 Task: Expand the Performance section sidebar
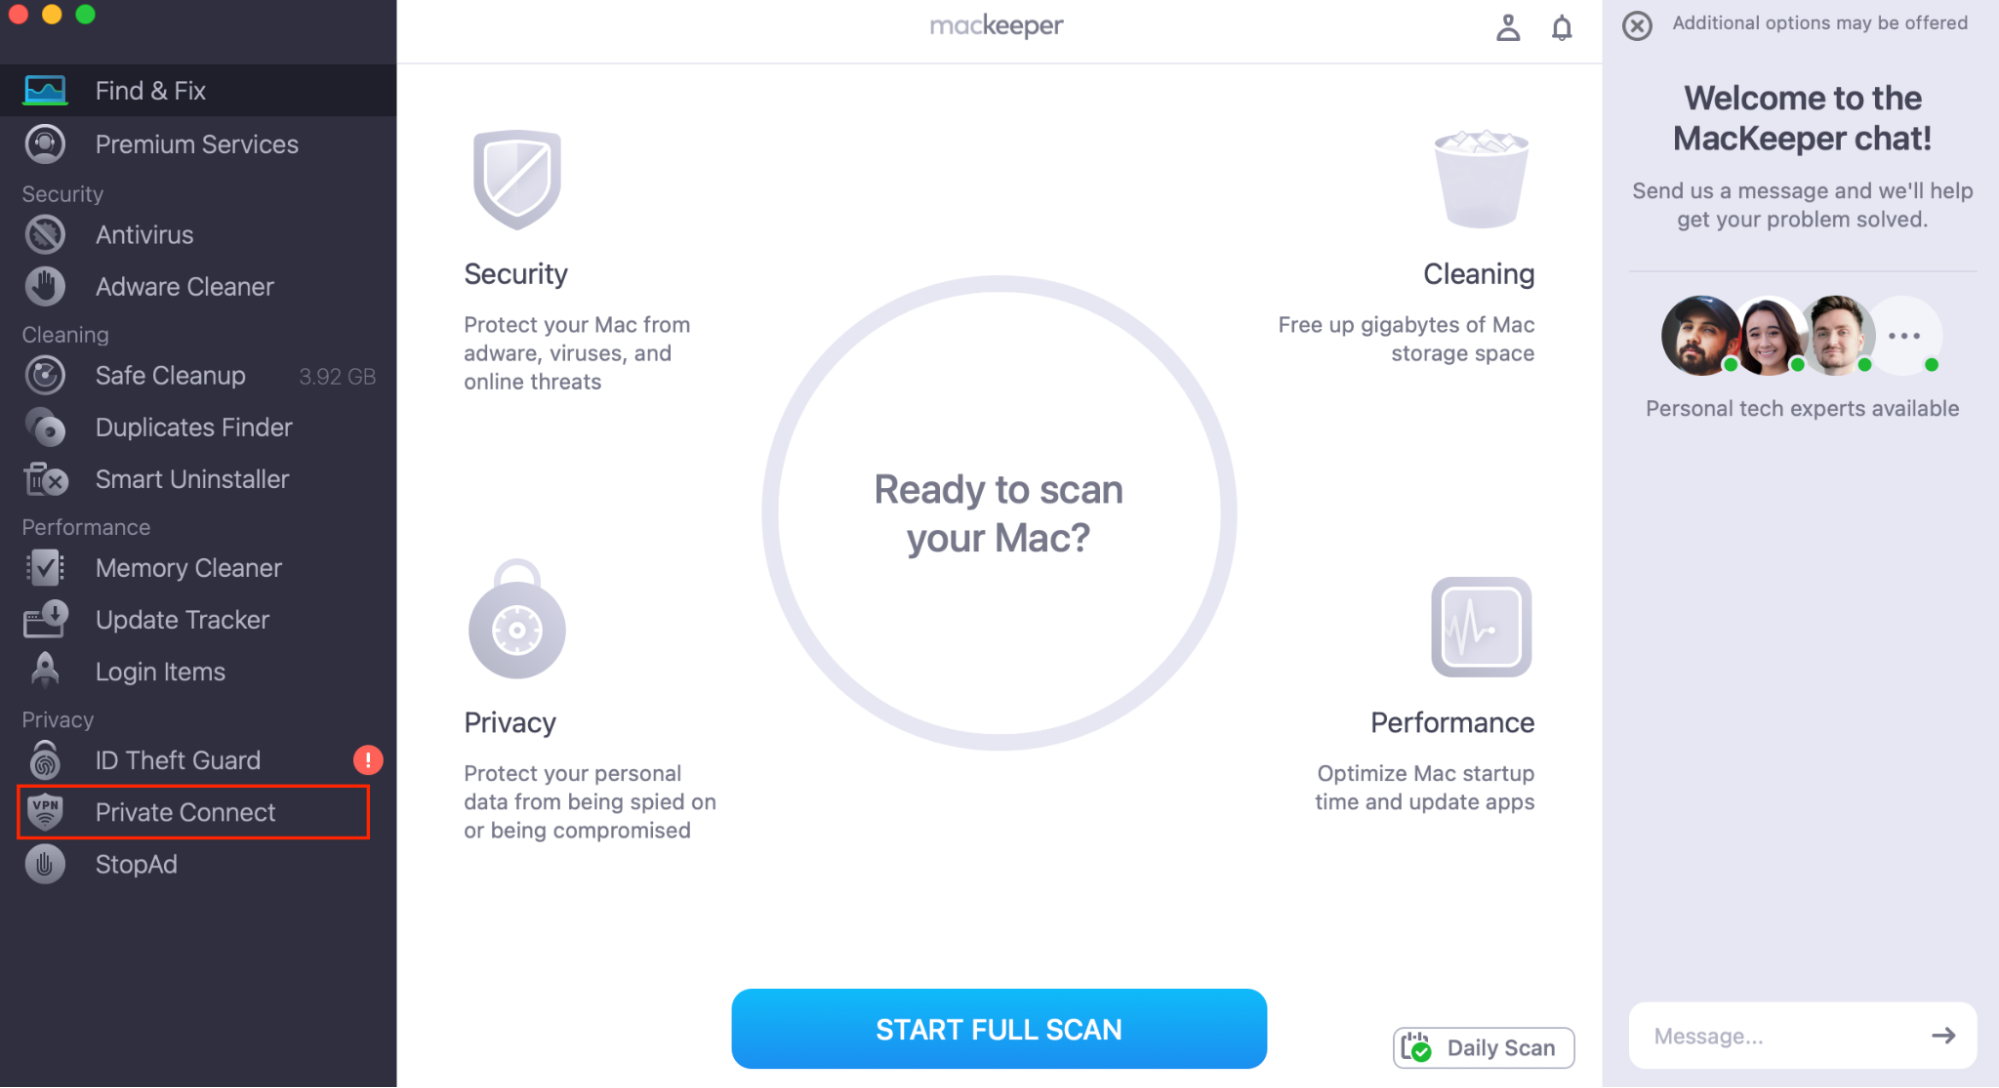pyautogui.click(x=86, y=527)
